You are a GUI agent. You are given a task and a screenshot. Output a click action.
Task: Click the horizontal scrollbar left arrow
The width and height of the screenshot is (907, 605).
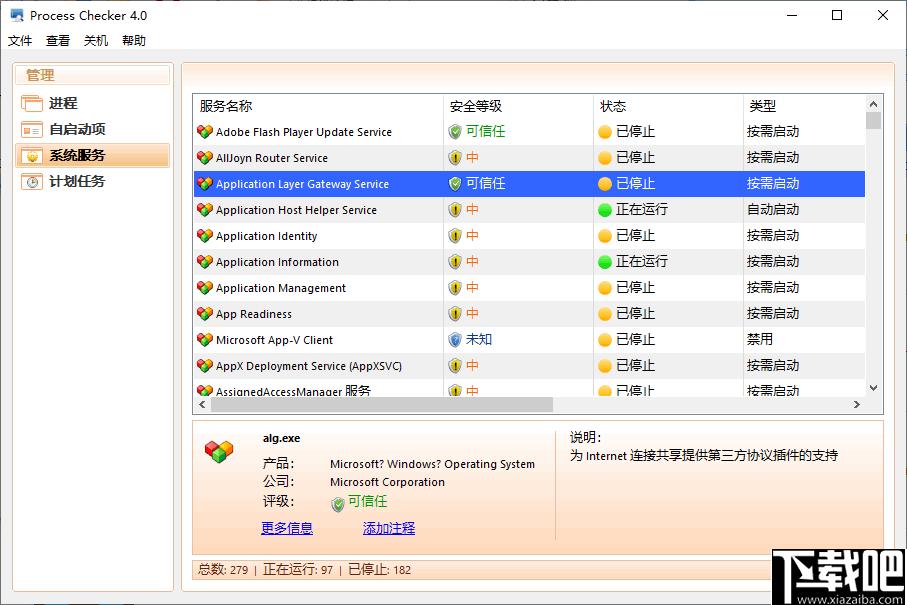(202, 405)
